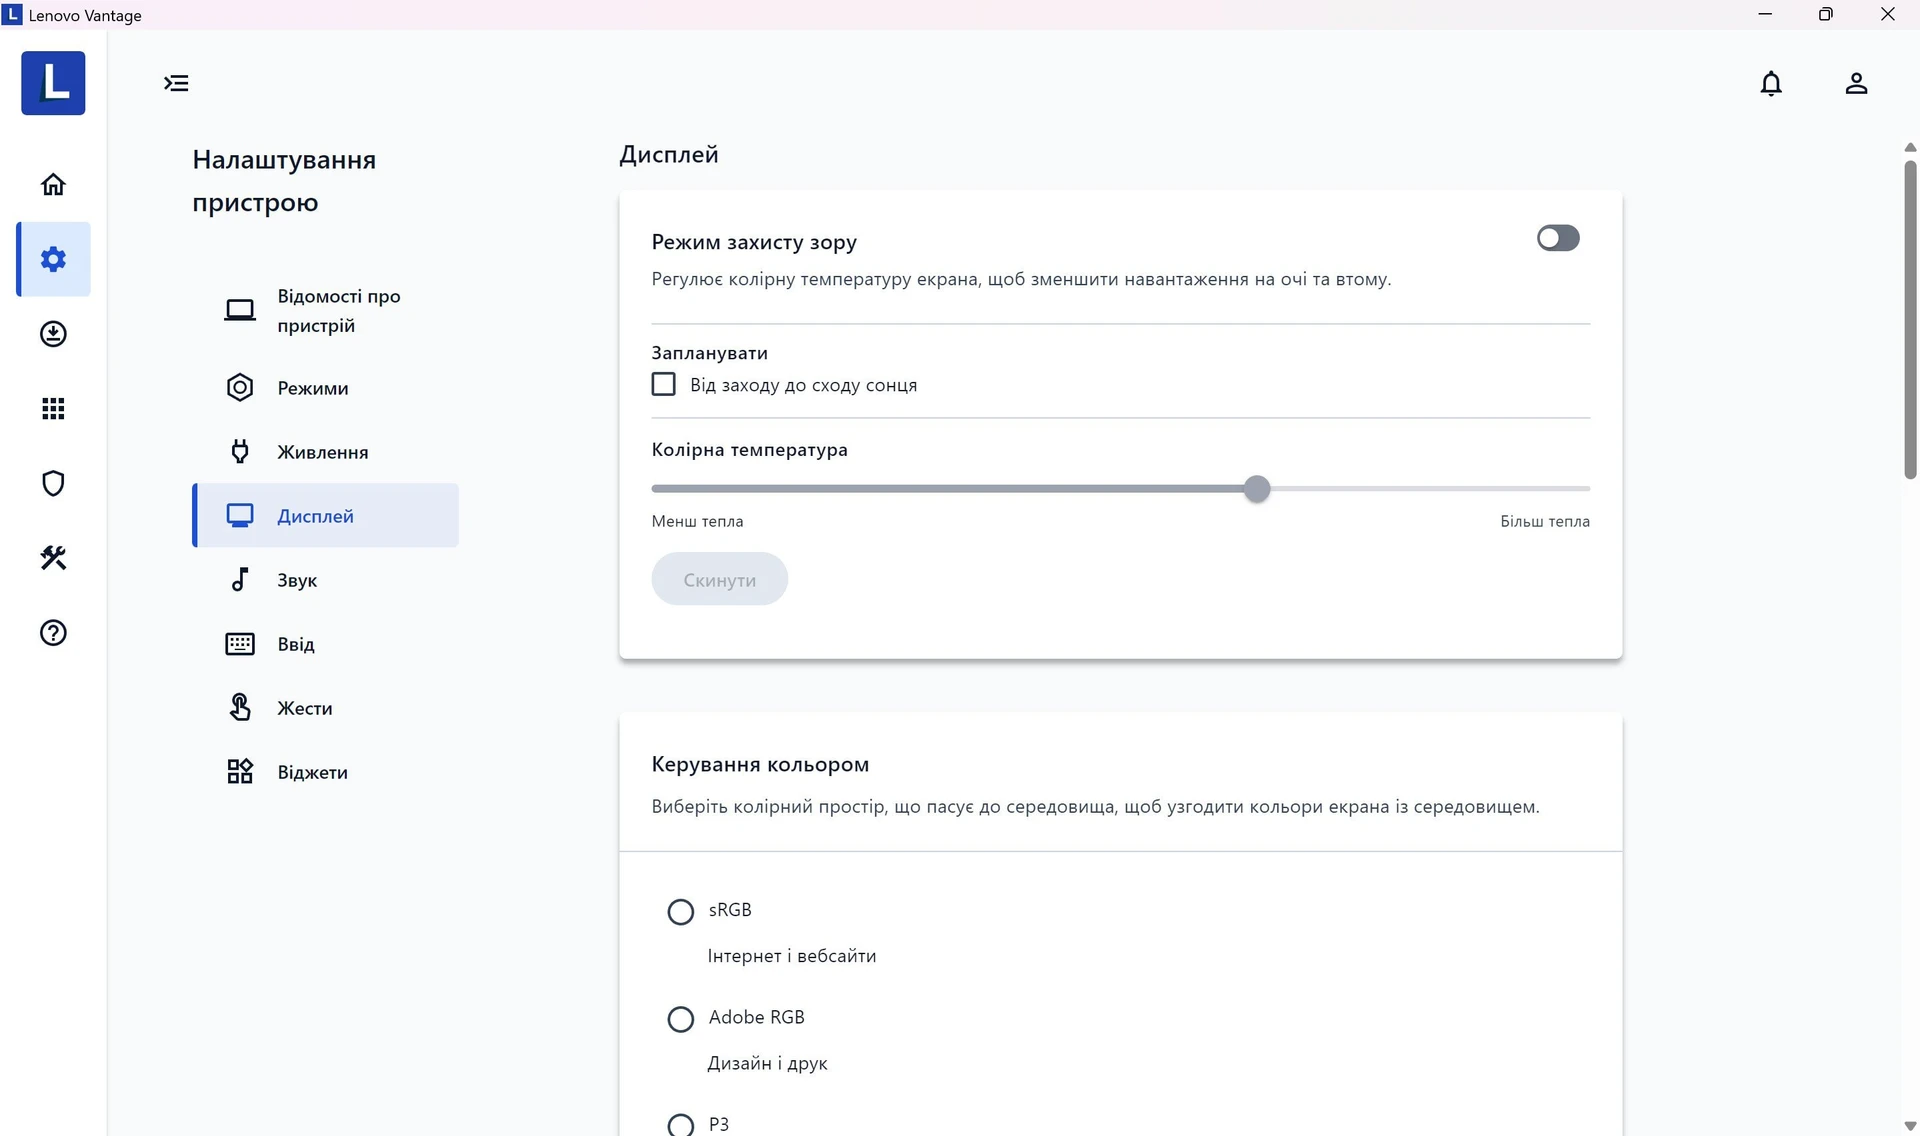This screenshot has height=1136, width=1920.
Task: Collapse the navigation menu toggle
Action: [x=176, y=83]
